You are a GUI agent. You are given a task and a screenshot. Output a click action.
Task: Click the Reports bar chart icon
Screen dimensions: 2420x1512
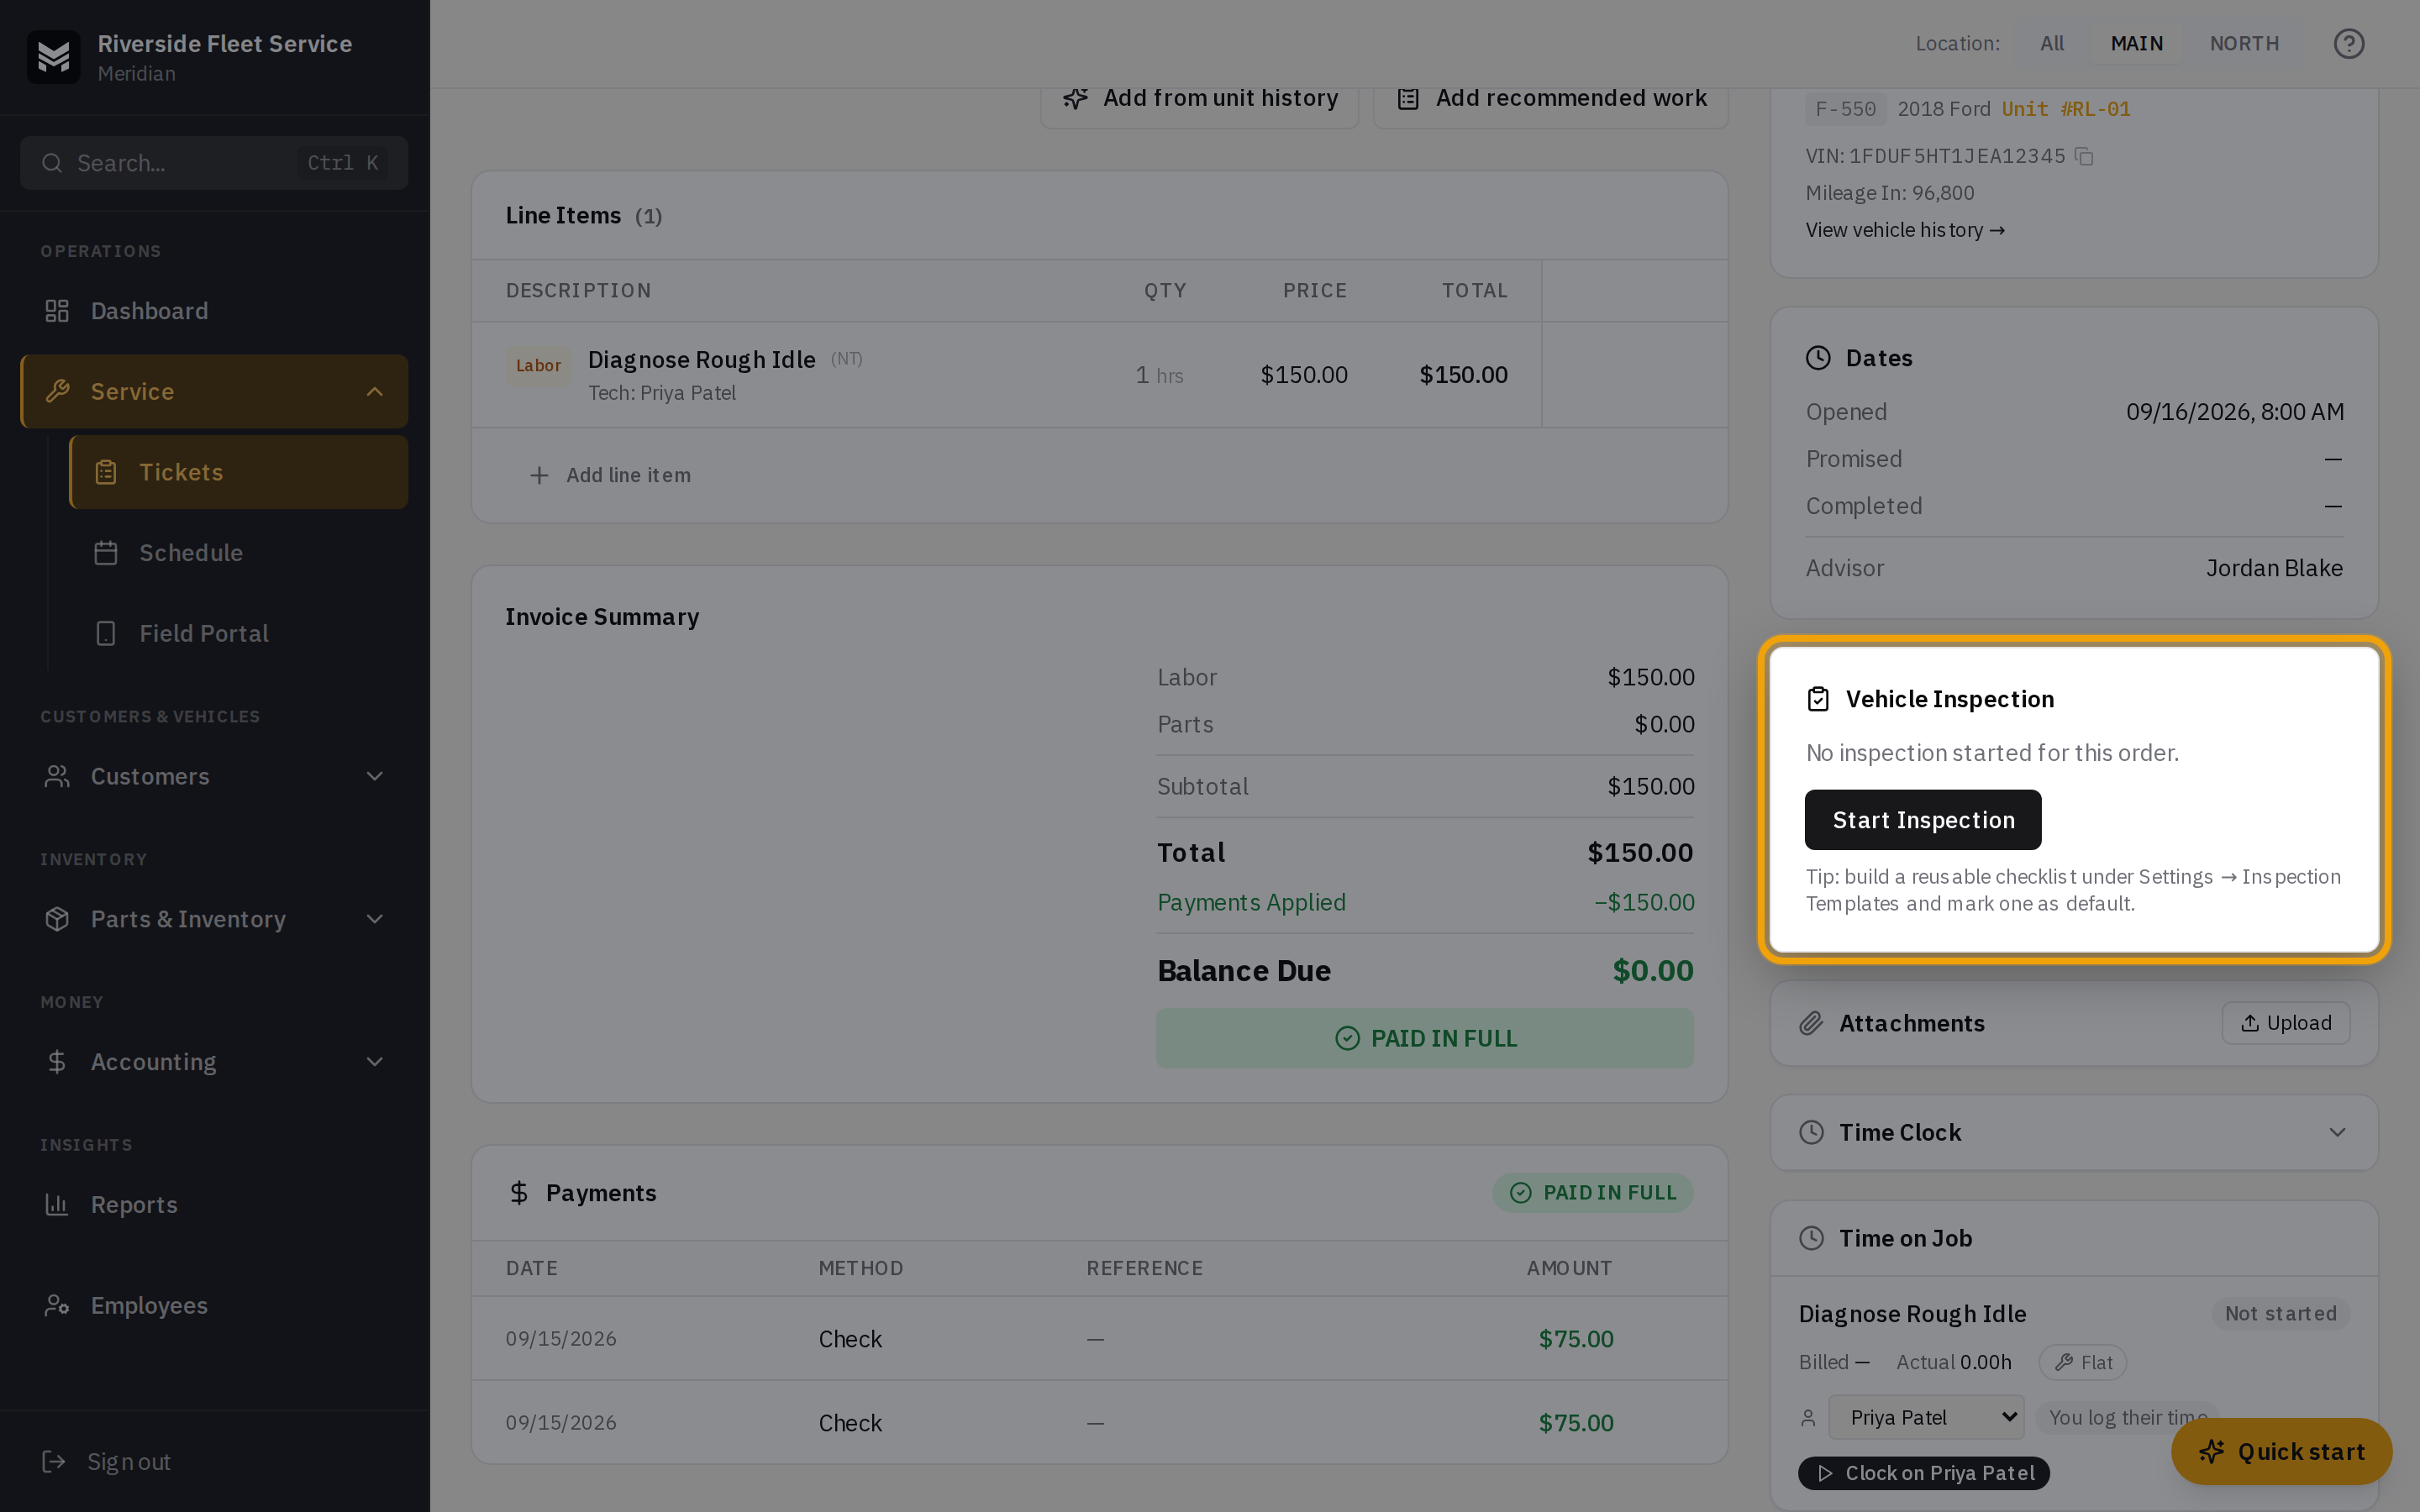pyautogui.click(x=57, y=1205)
